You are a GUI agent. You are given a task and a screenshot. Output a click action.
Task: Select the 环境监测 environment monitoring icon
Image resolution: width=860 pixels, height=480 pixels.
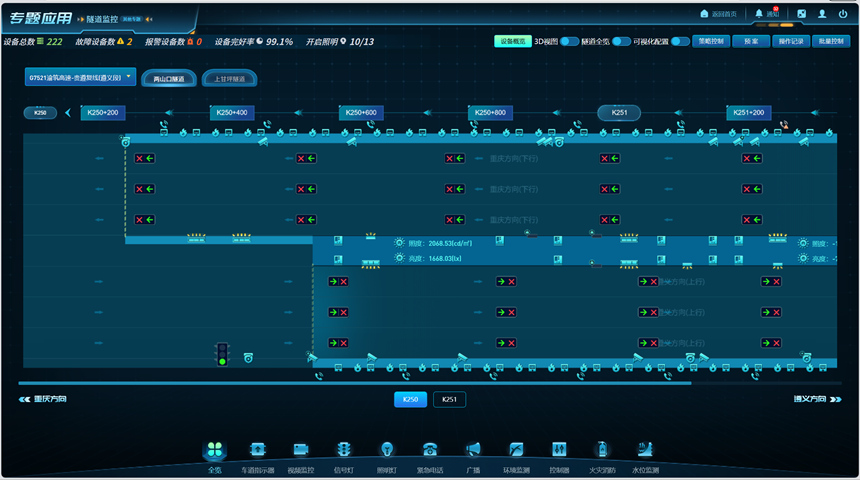[x=516, y=450]
